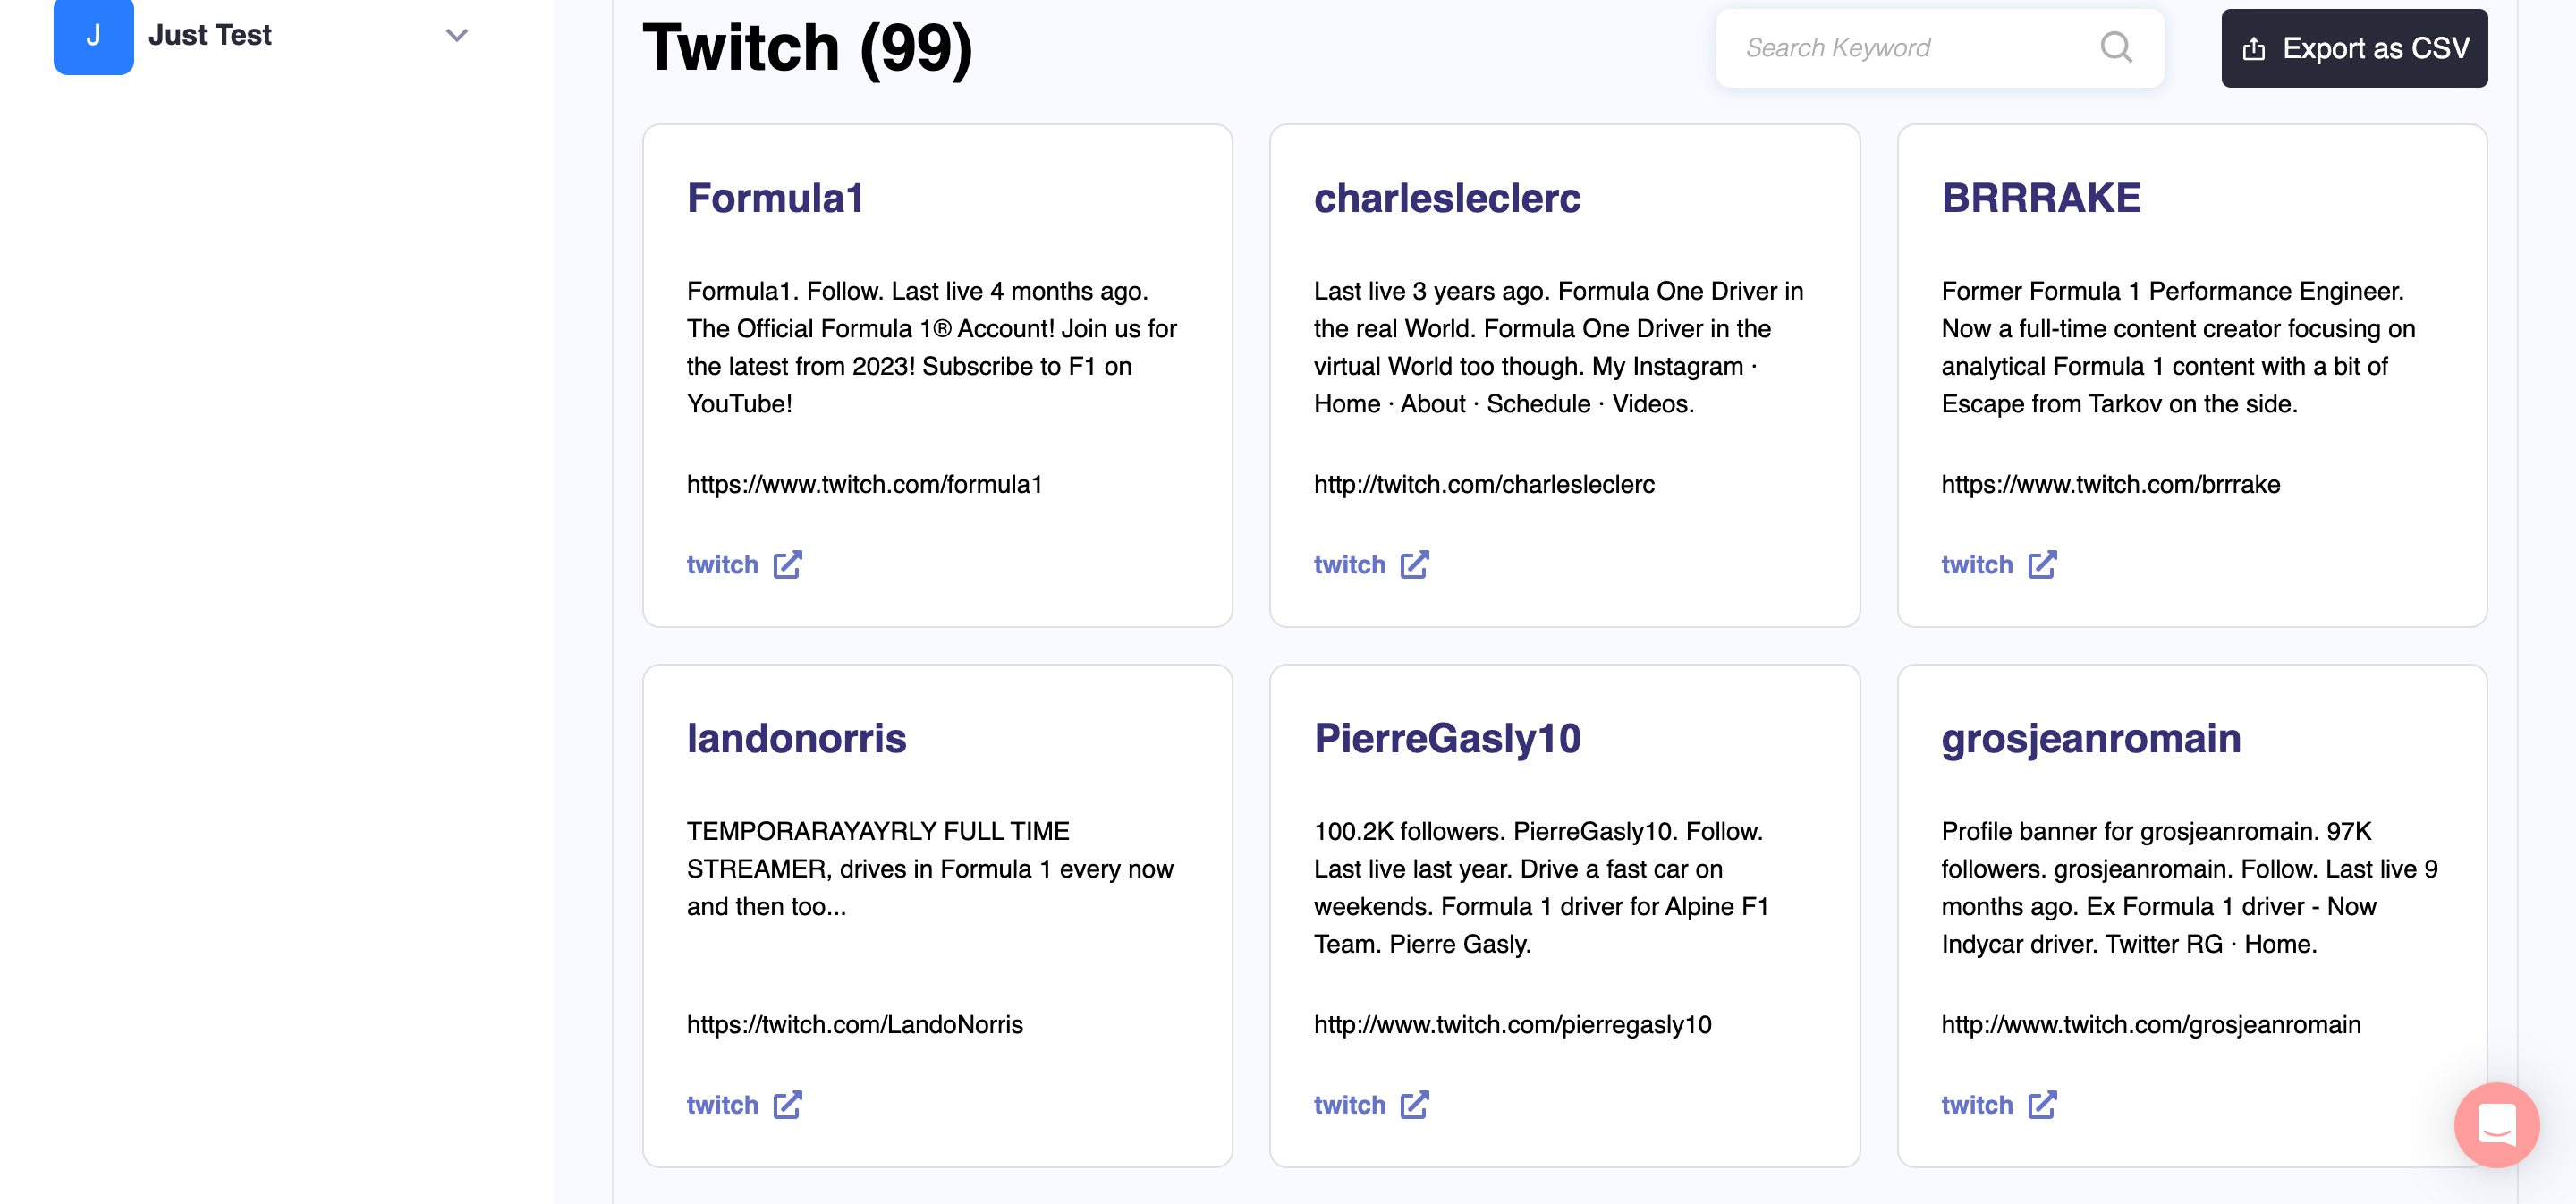2576x1204 pixels.
Task: Focus the Search Keyword field
Action: pos(1910,48)
